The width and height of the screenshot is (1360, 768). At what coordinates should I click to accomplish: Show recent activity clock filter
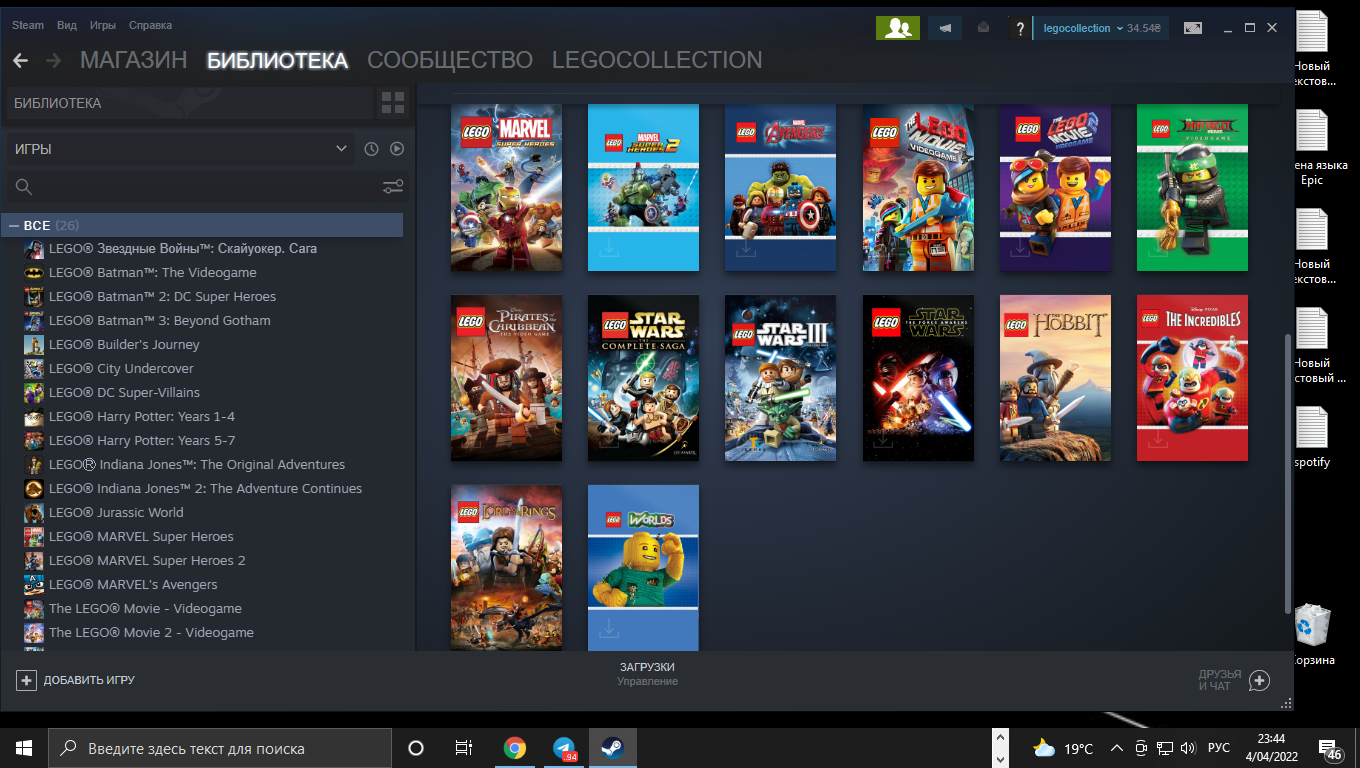tap(371, 149)
